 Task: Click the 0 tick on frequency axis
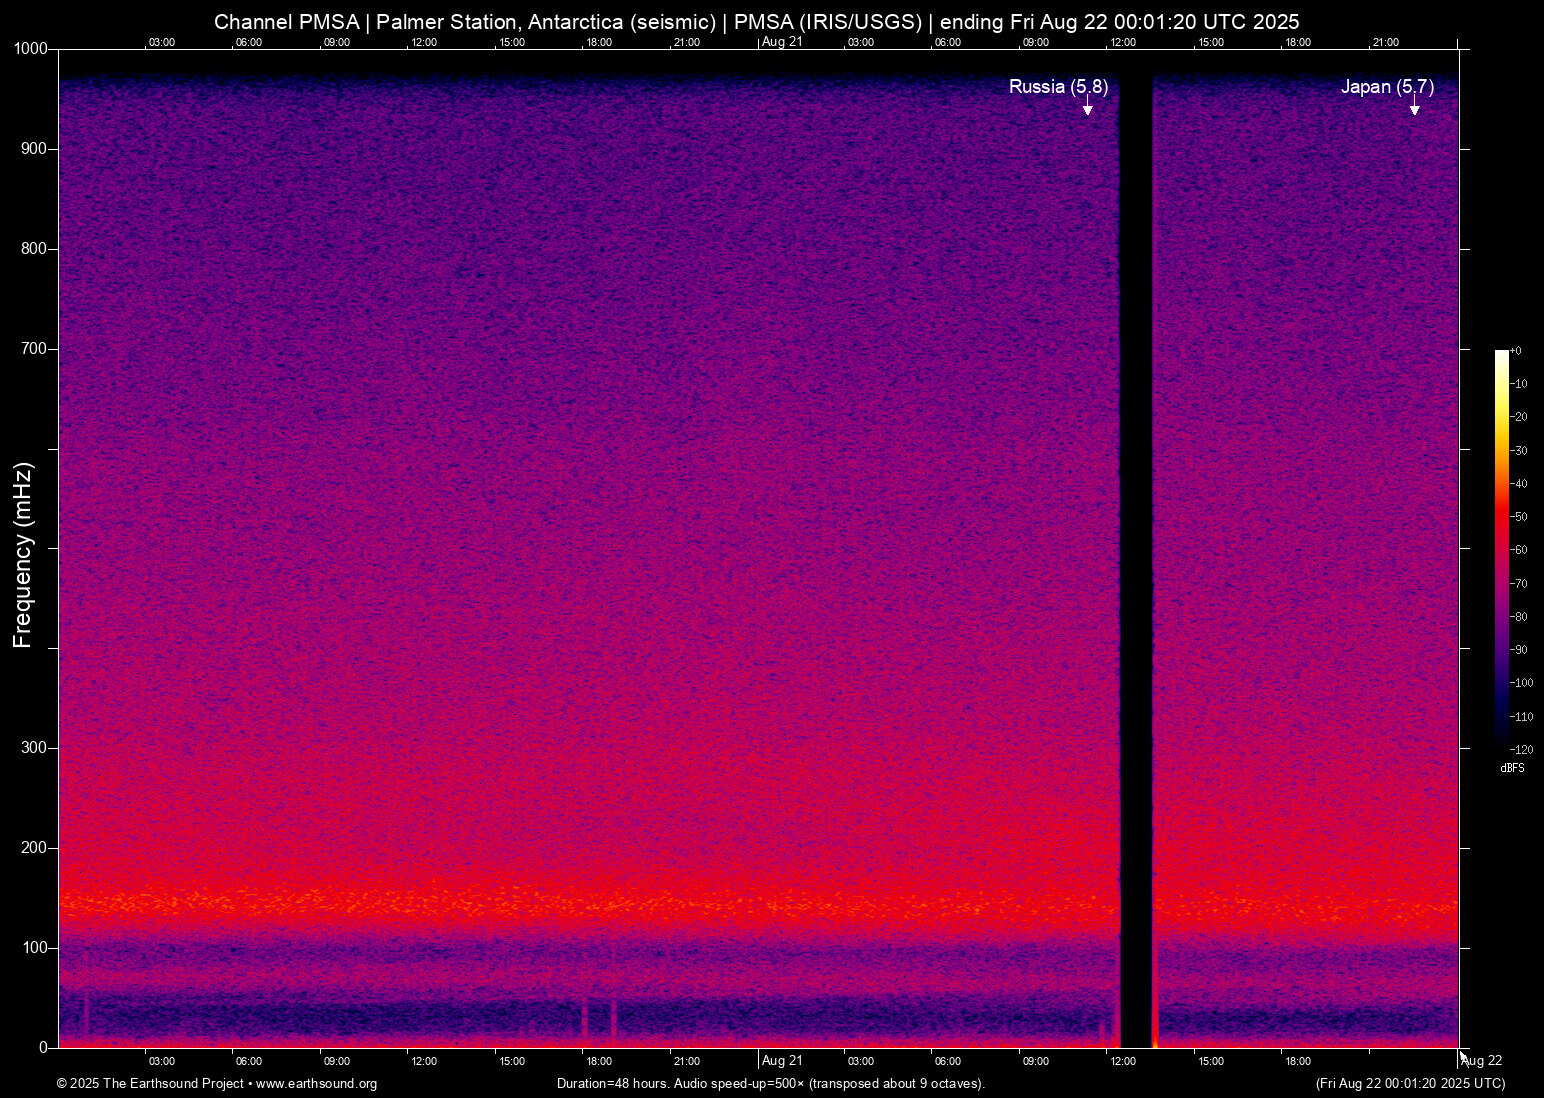(43, 1047)
